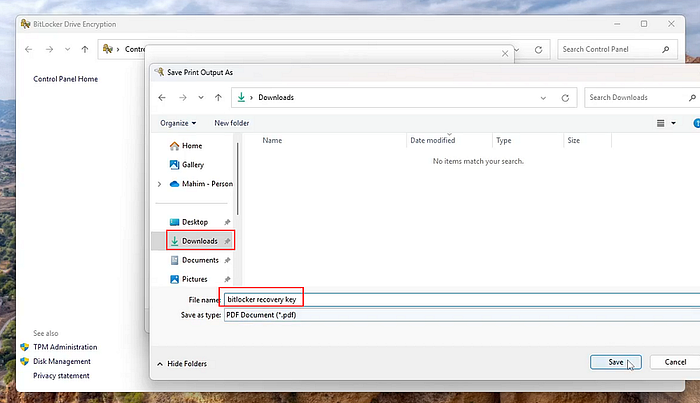This screenshot has width=700, height=403.
Task: Create a New folder
Action: coord(232,123)
